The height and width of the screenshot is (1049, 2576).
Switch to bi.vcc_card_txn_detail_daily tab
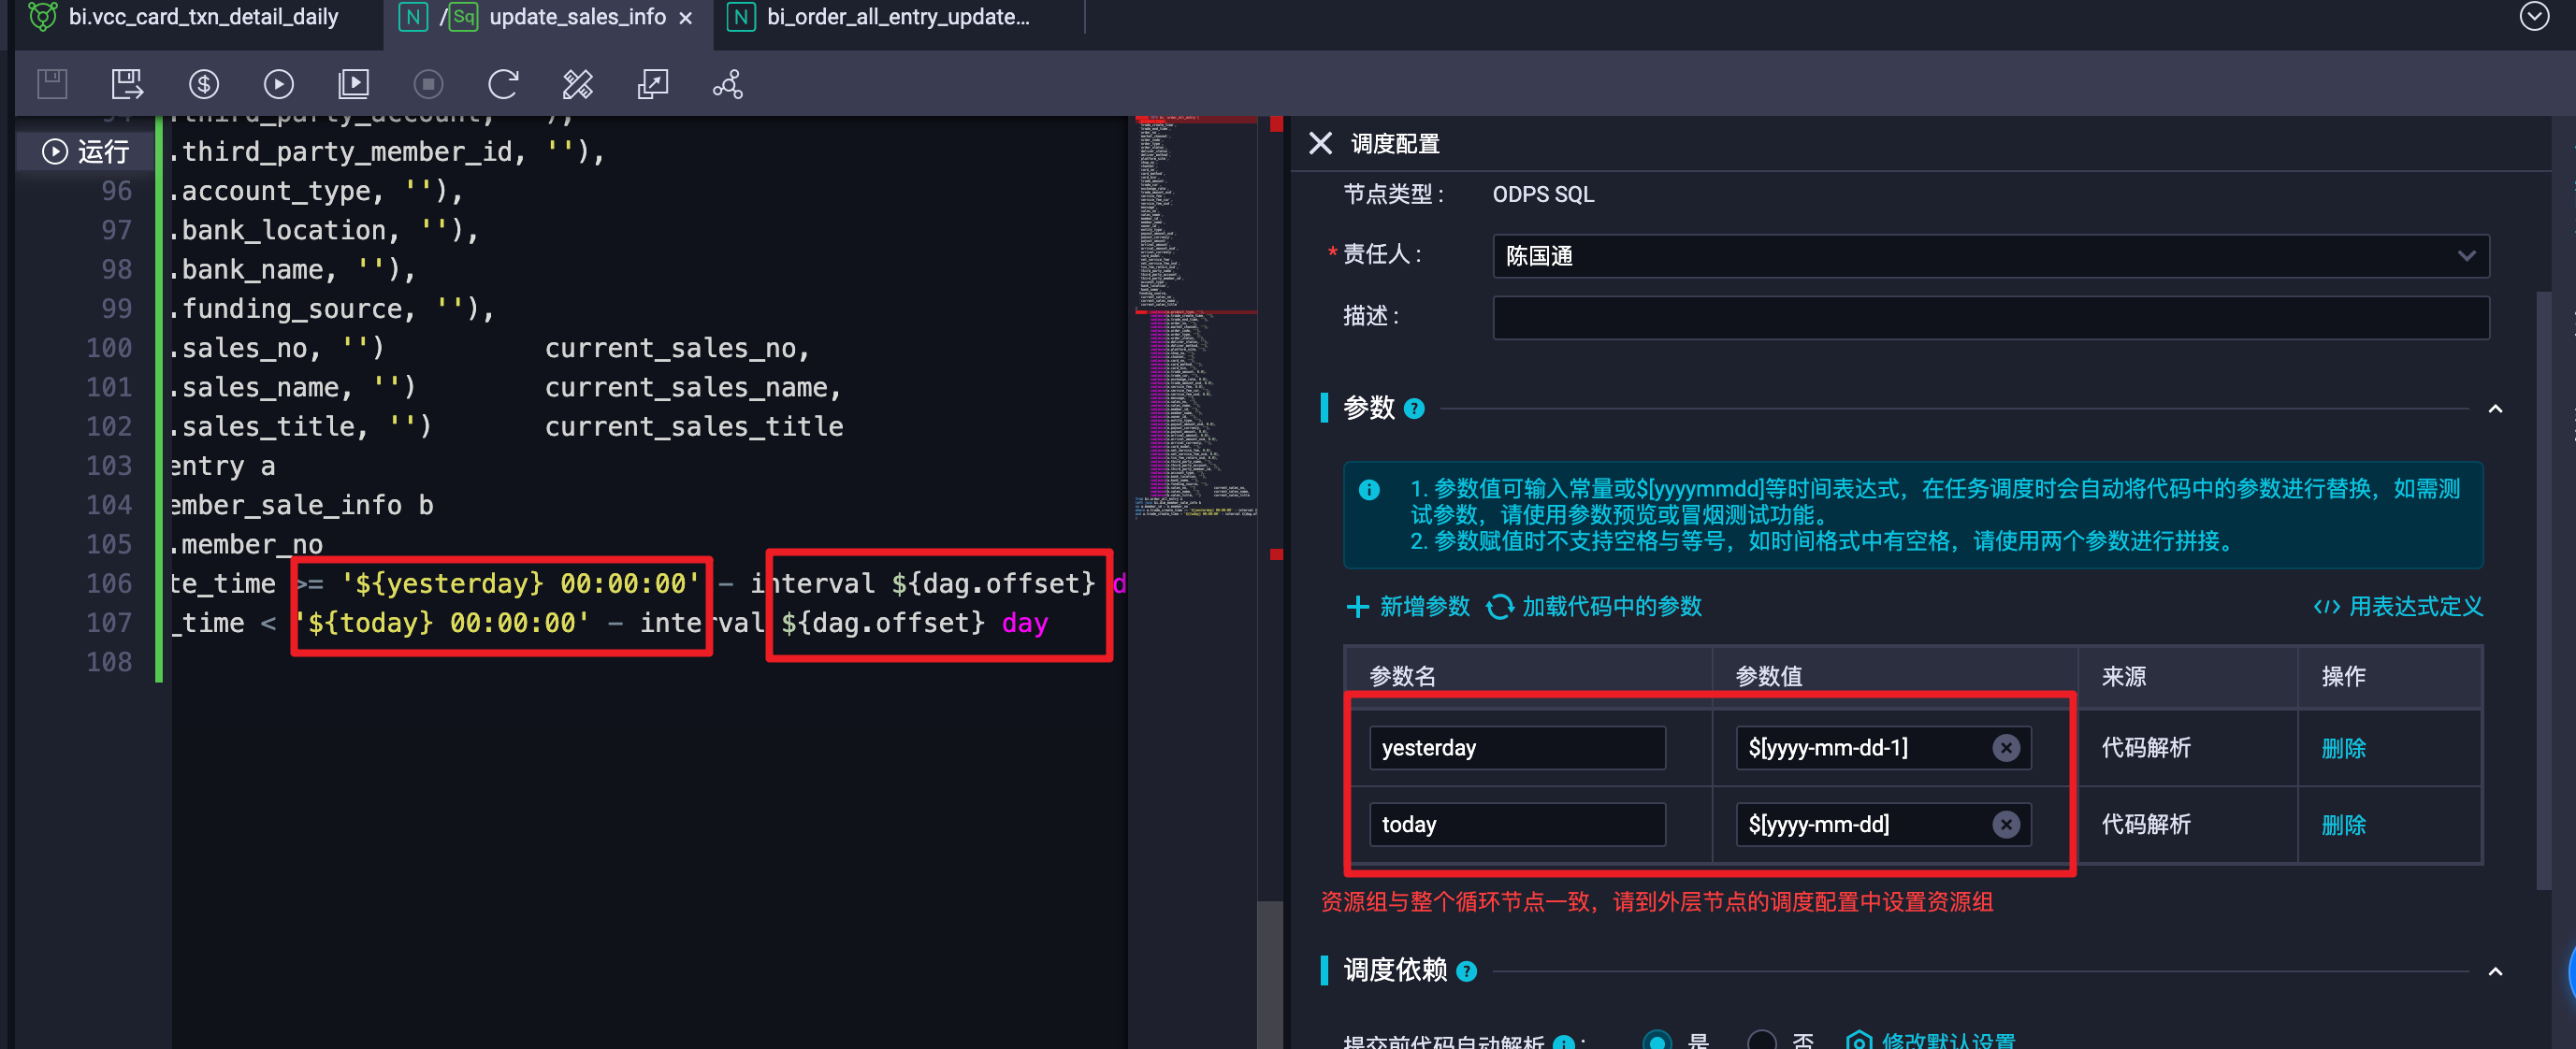click(x=203, y=16)
